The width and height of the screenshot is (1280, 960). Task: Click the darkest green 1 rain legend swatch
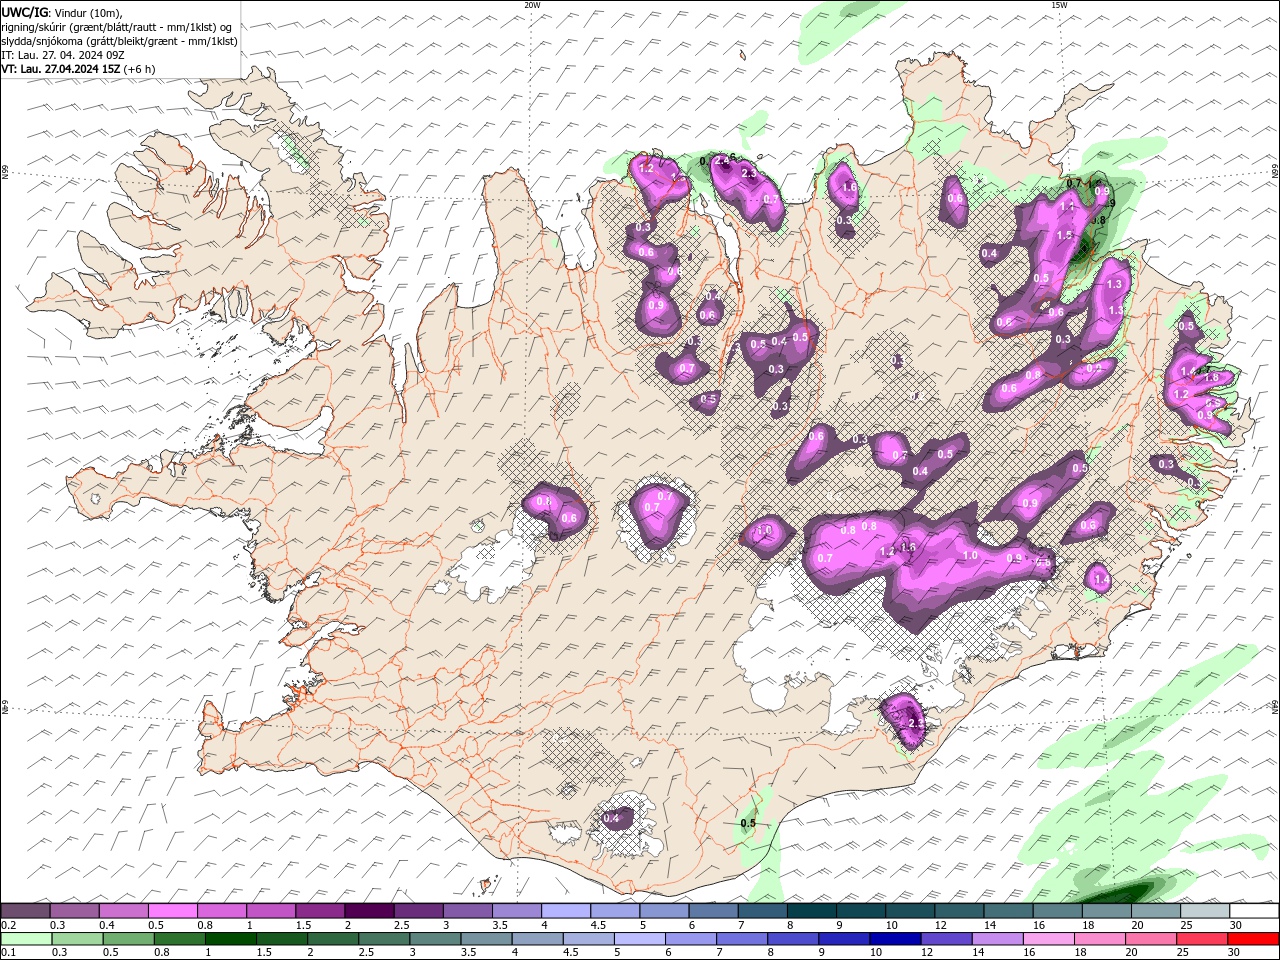[230, 939]
